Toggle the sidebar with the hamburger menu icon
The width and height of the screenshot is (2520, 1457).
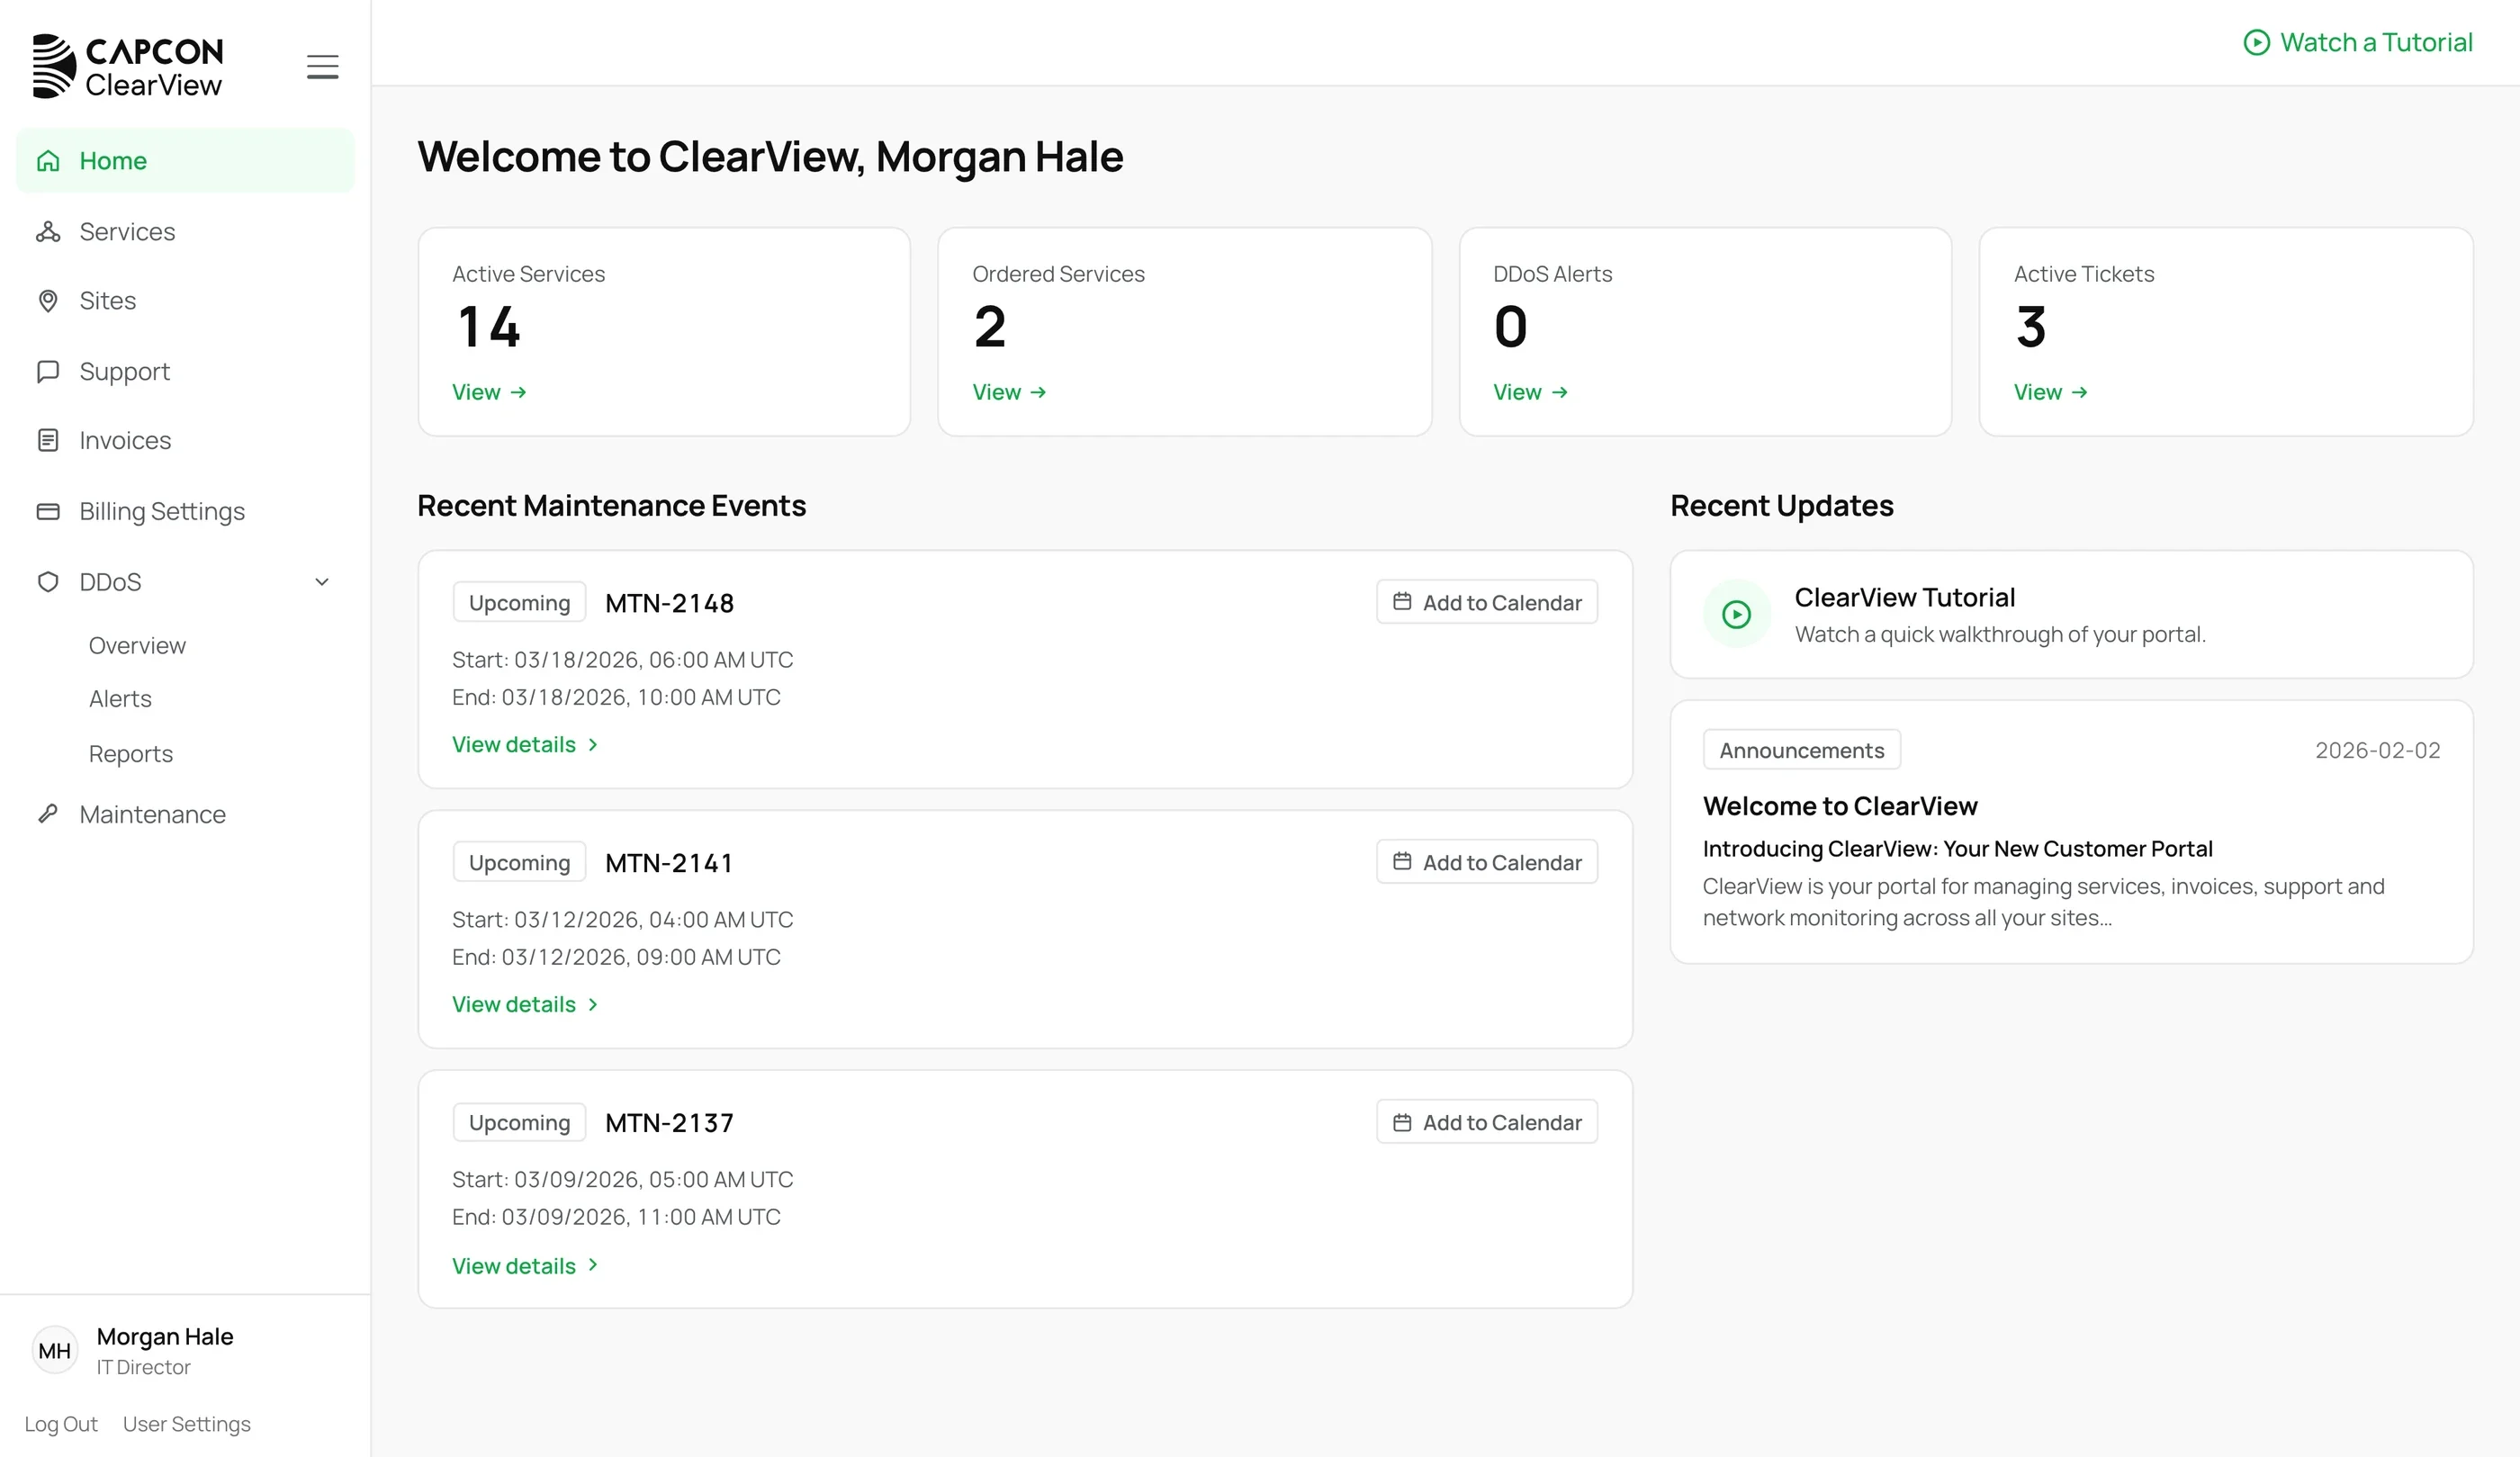[322, 67]
